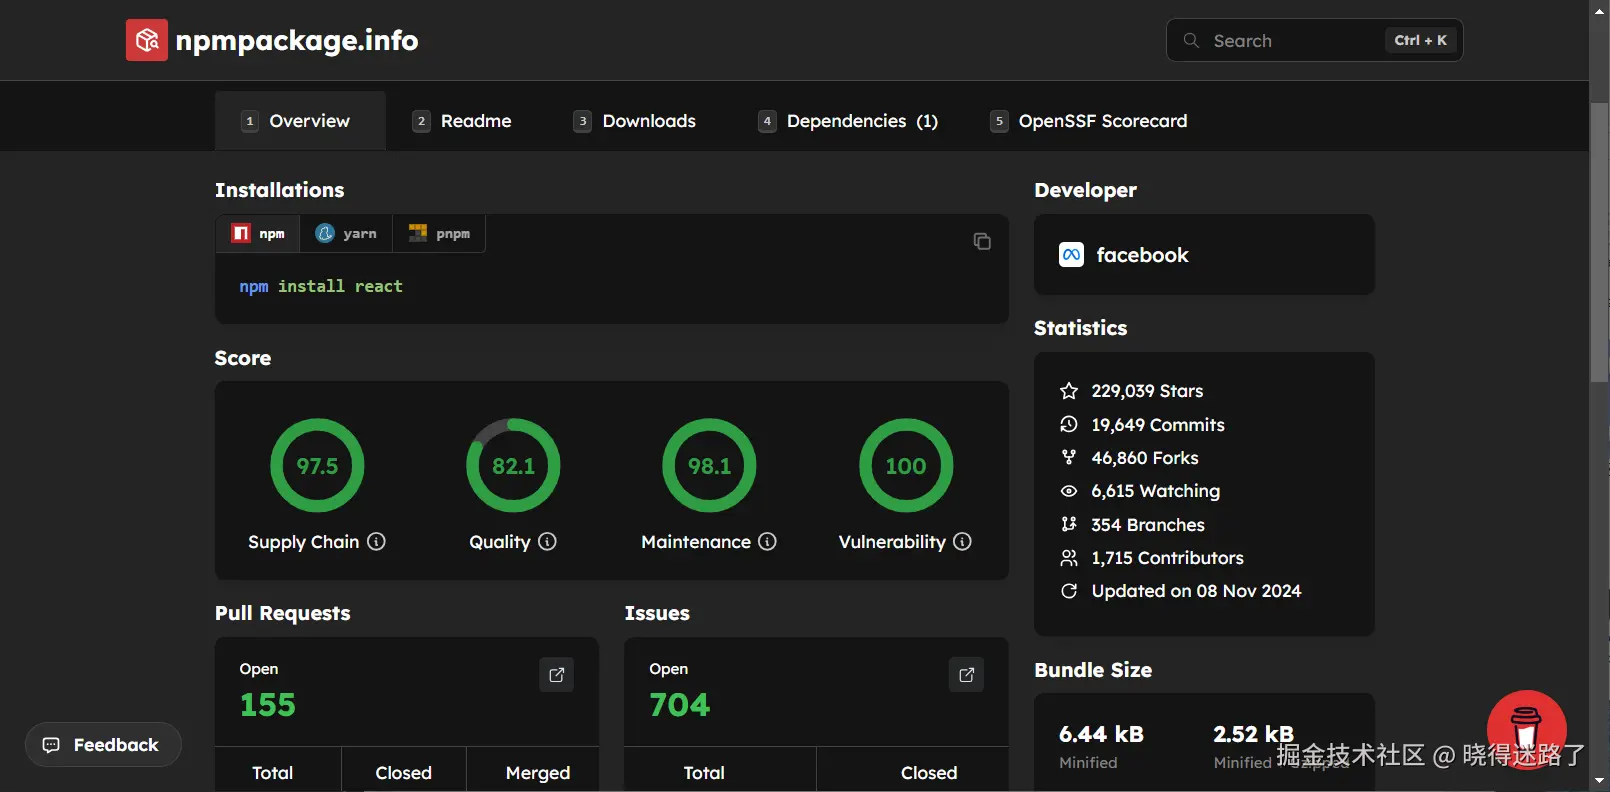Click Updated on 08 Nov 2024 text
The image size is (1610, 792).
click(x=1197, y=591)
